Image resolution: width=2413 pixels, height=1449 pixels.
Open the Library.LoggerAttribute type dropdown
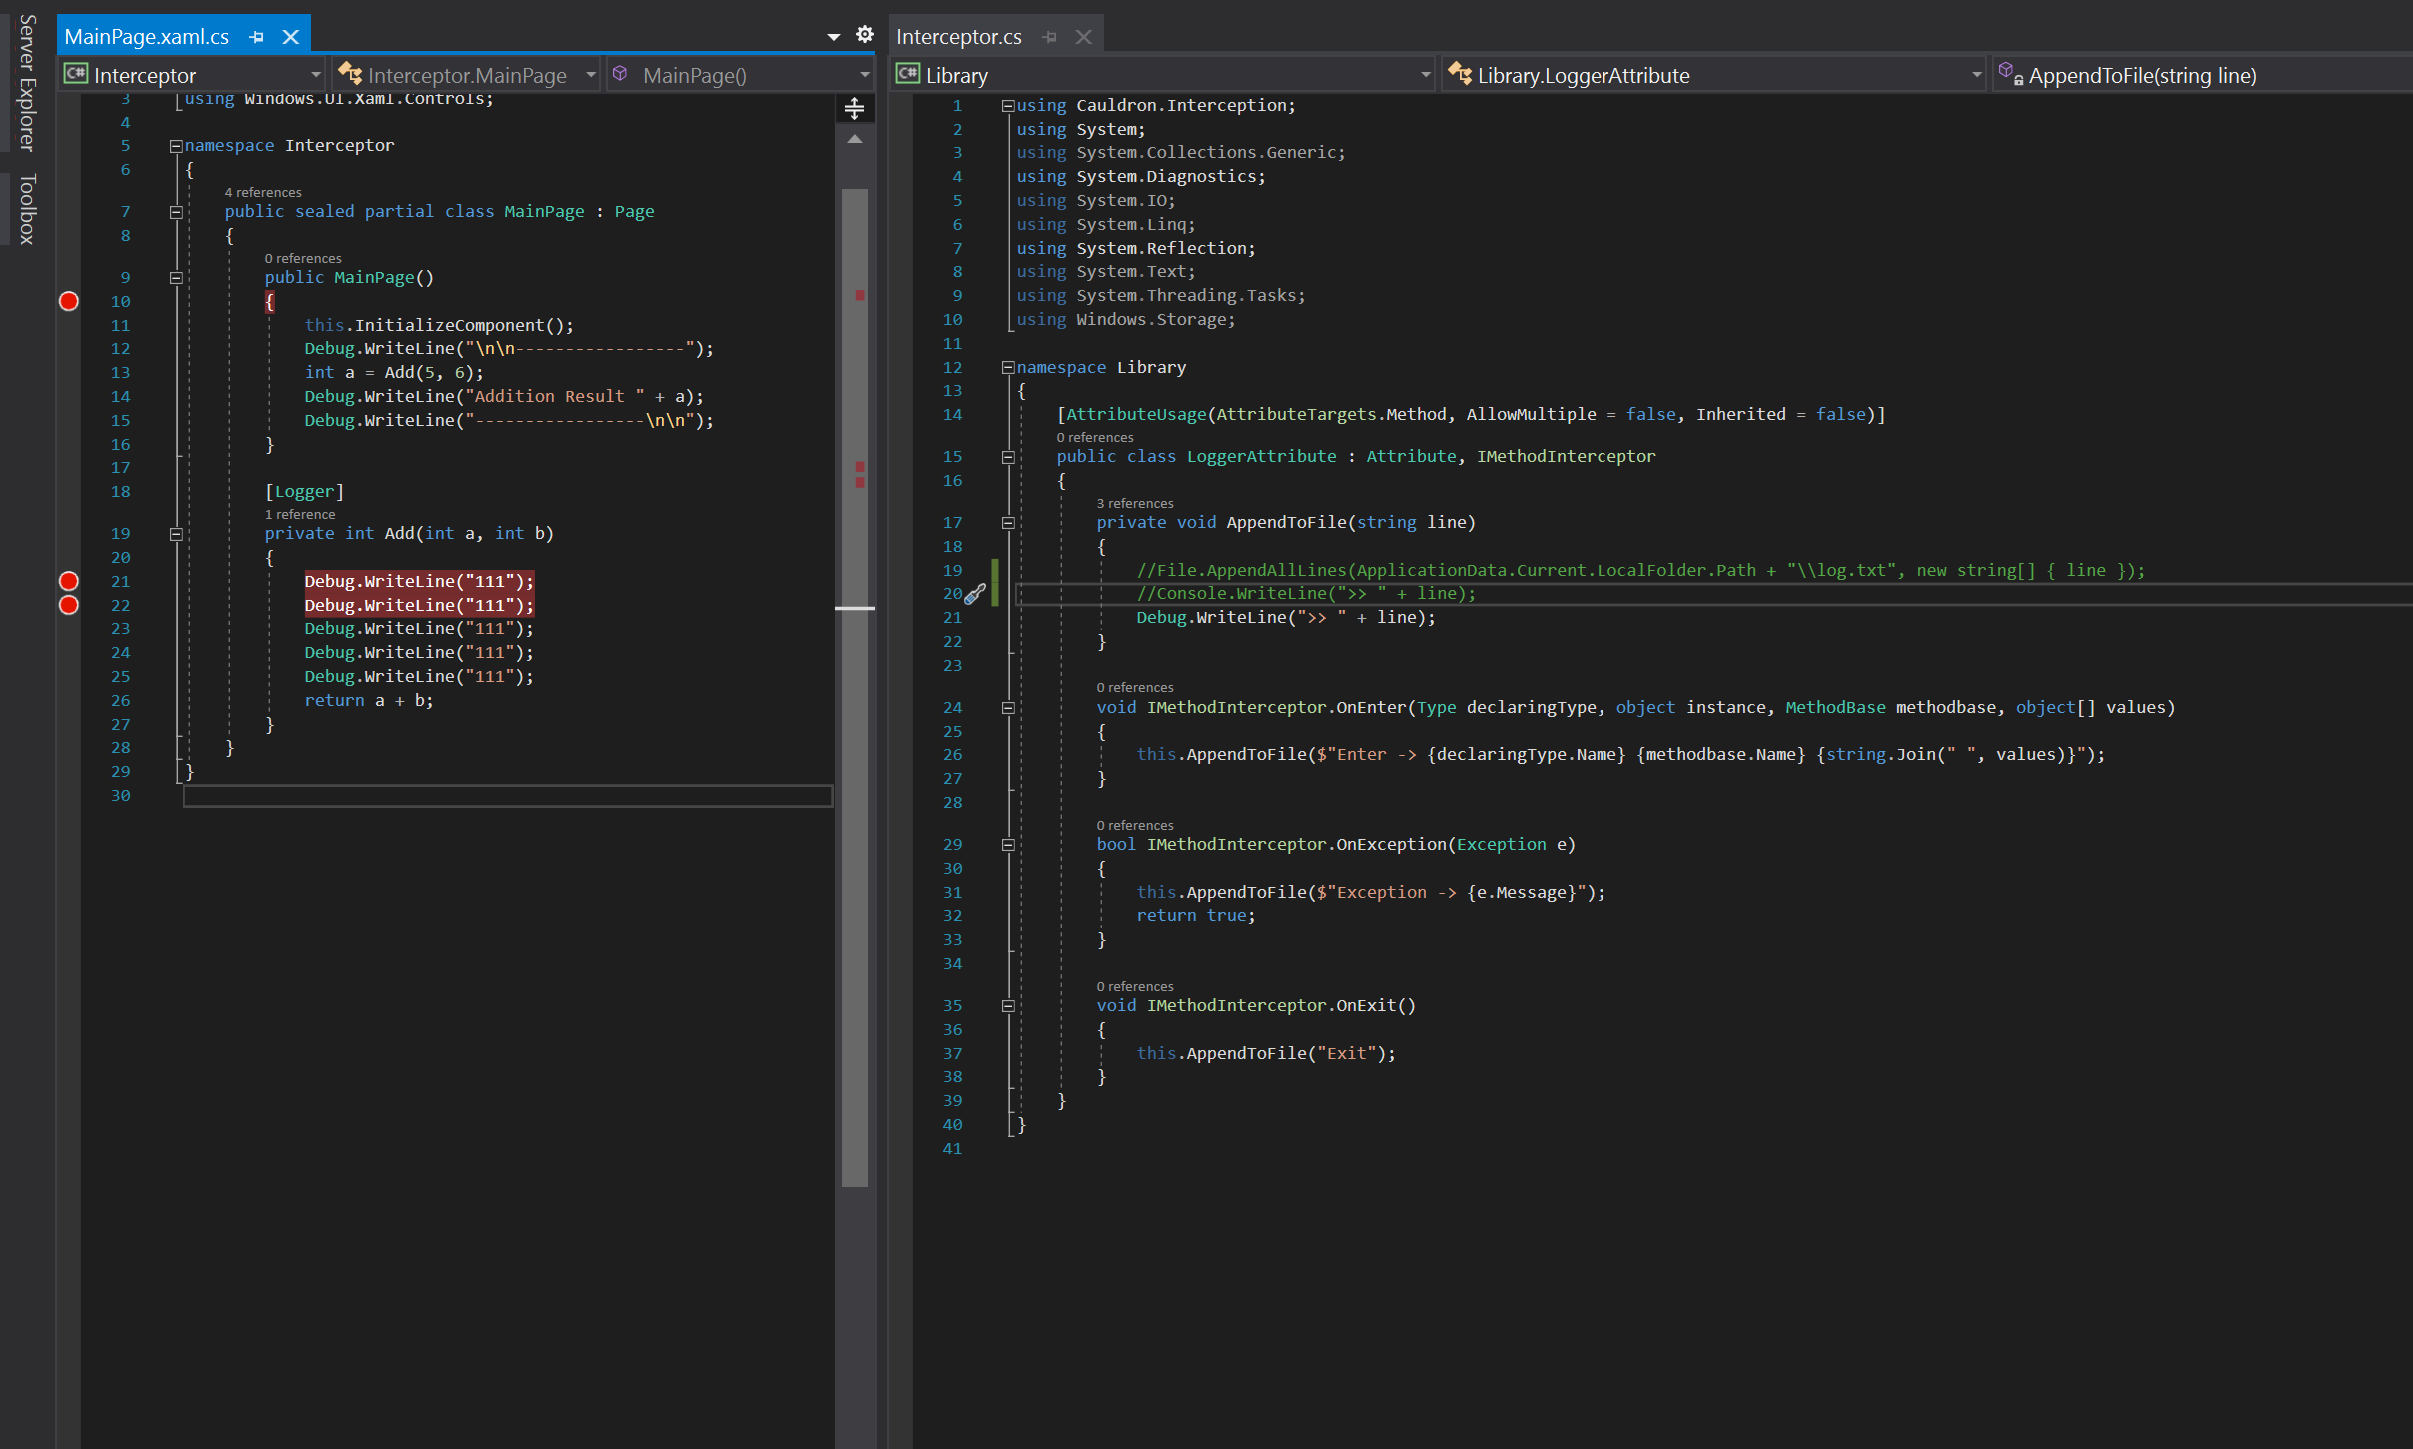point(1975,74)
